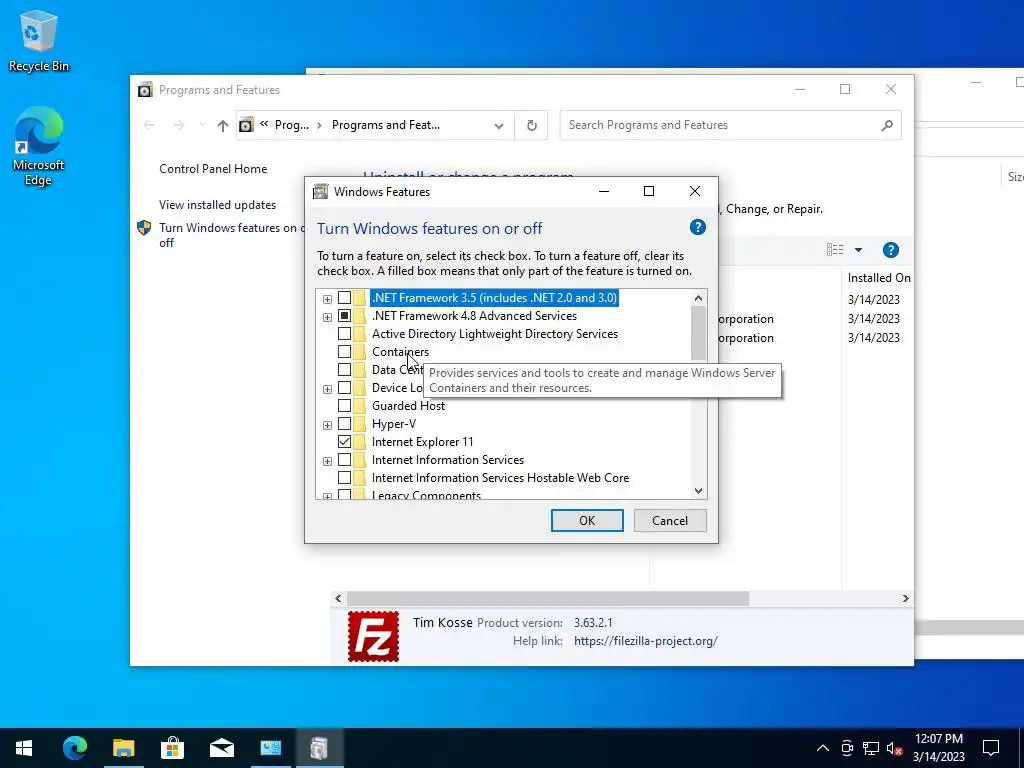Toggle the .NET Framework 4.8 Advanced Services checkbox
1024x768 pixels.
tap(344, 316)
